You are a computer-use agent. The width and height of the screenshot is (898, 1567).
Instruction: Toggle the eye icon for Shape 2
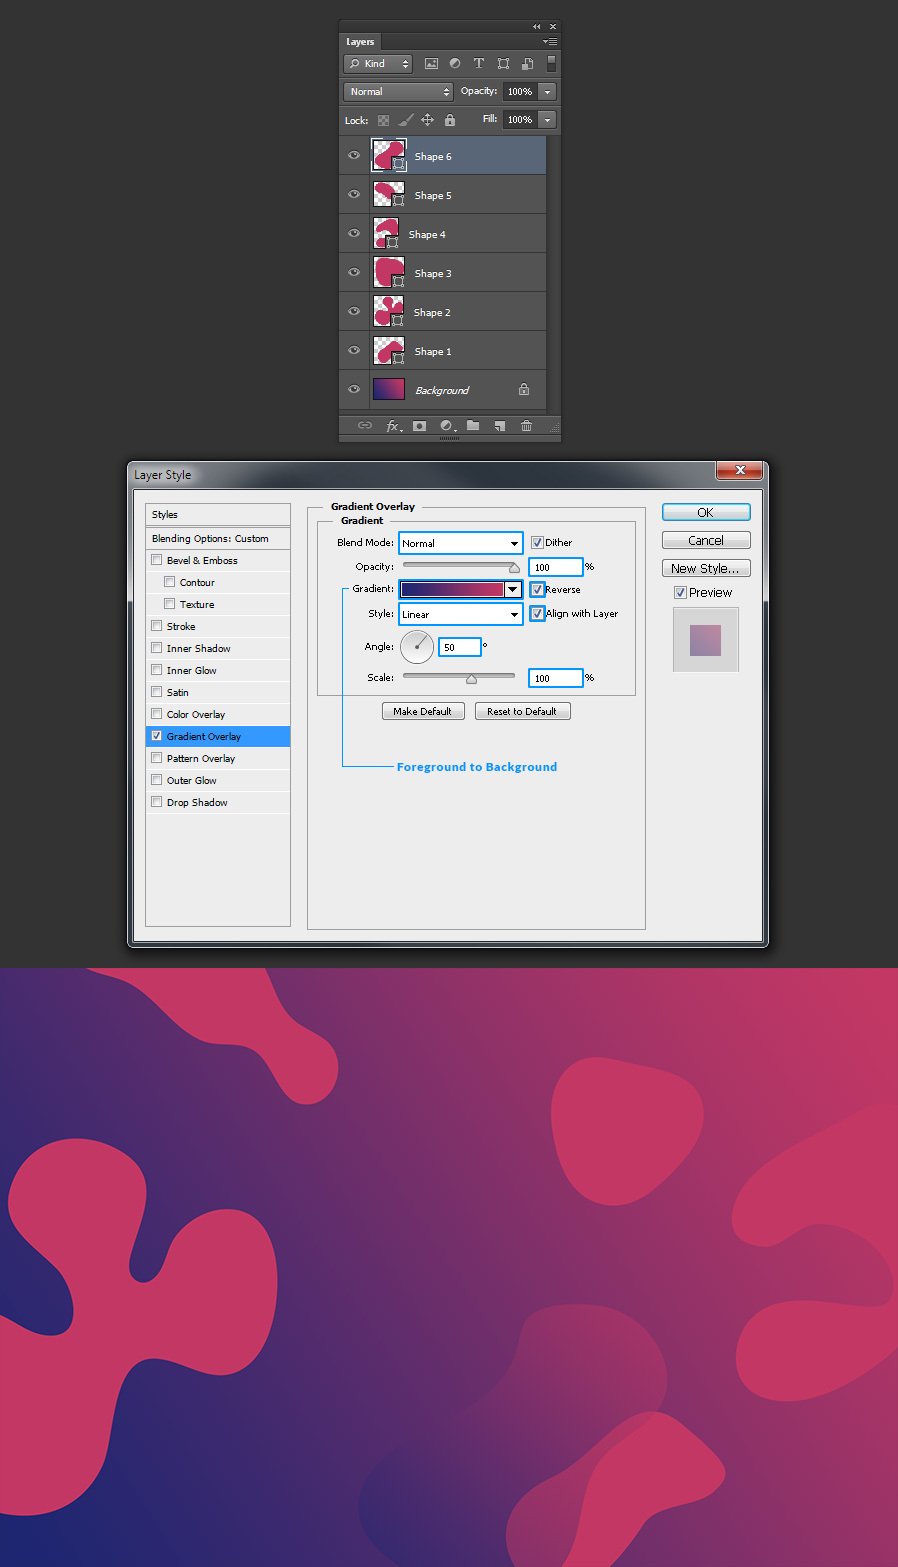(x=354, y=312)
